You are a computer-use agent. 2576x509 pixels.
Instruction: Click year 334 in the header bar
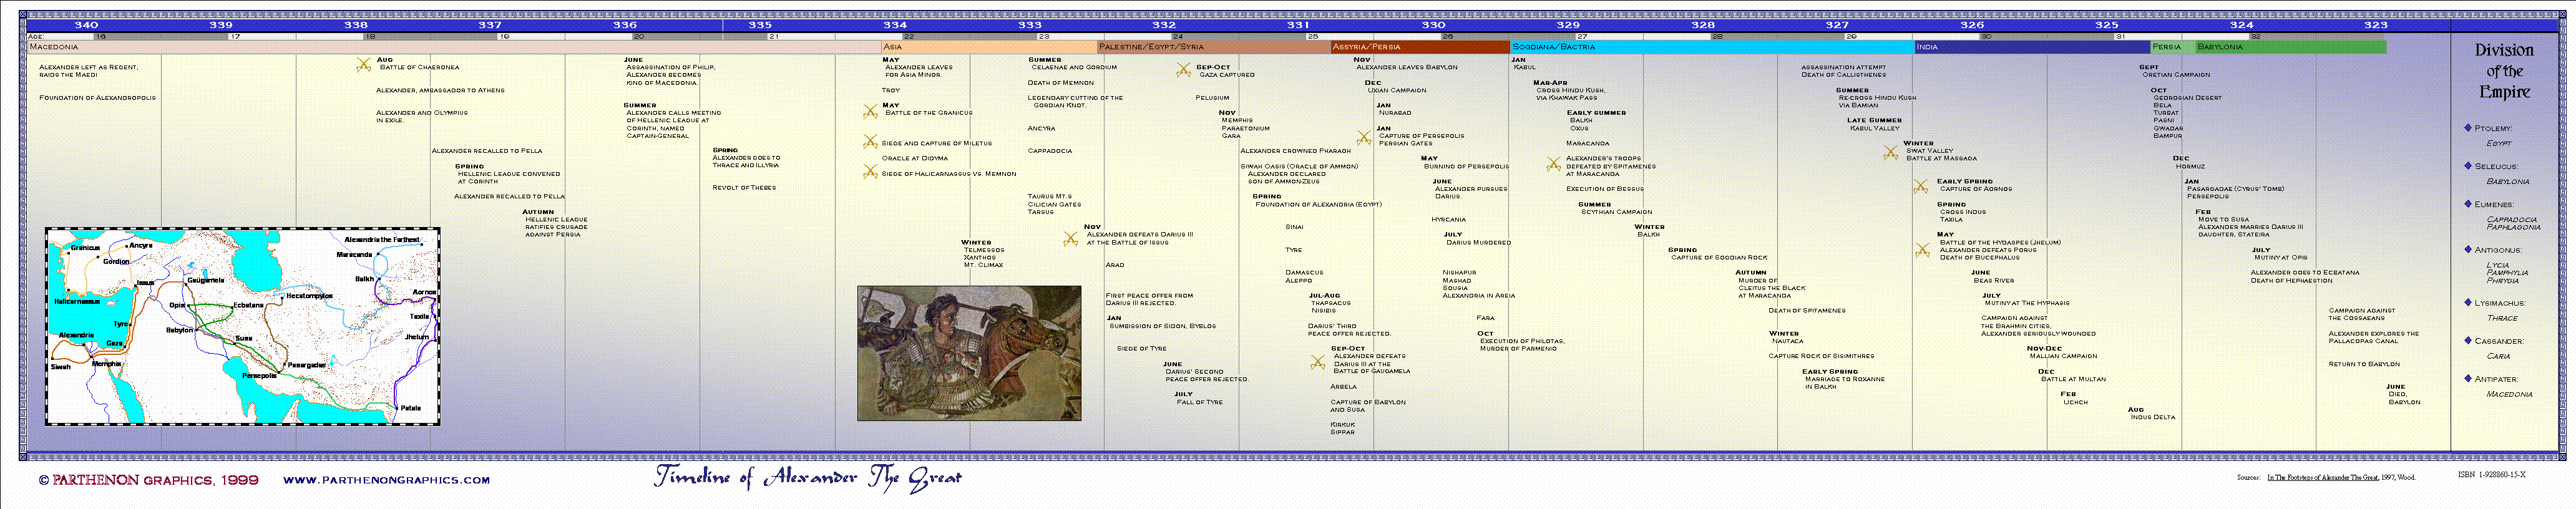[x=895, y=25]
